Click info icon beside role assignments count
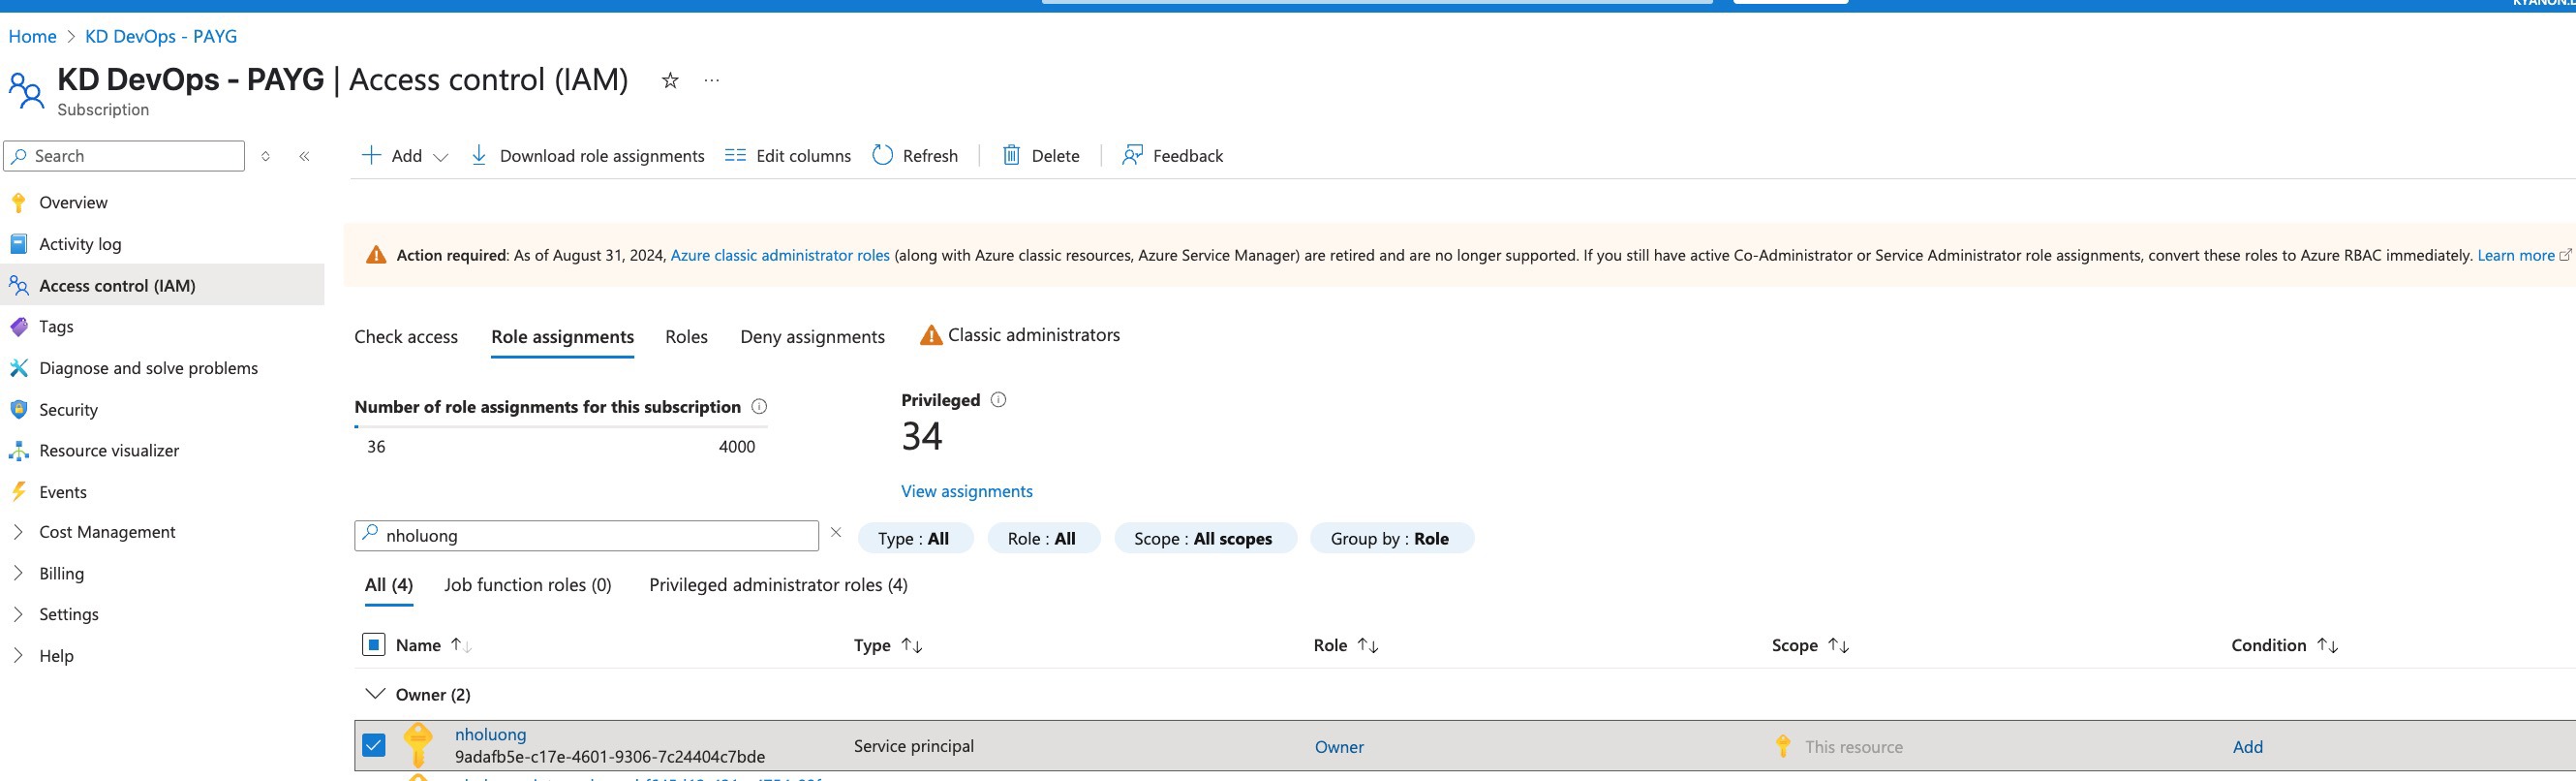2576x781 pixels. coord(759,406)
